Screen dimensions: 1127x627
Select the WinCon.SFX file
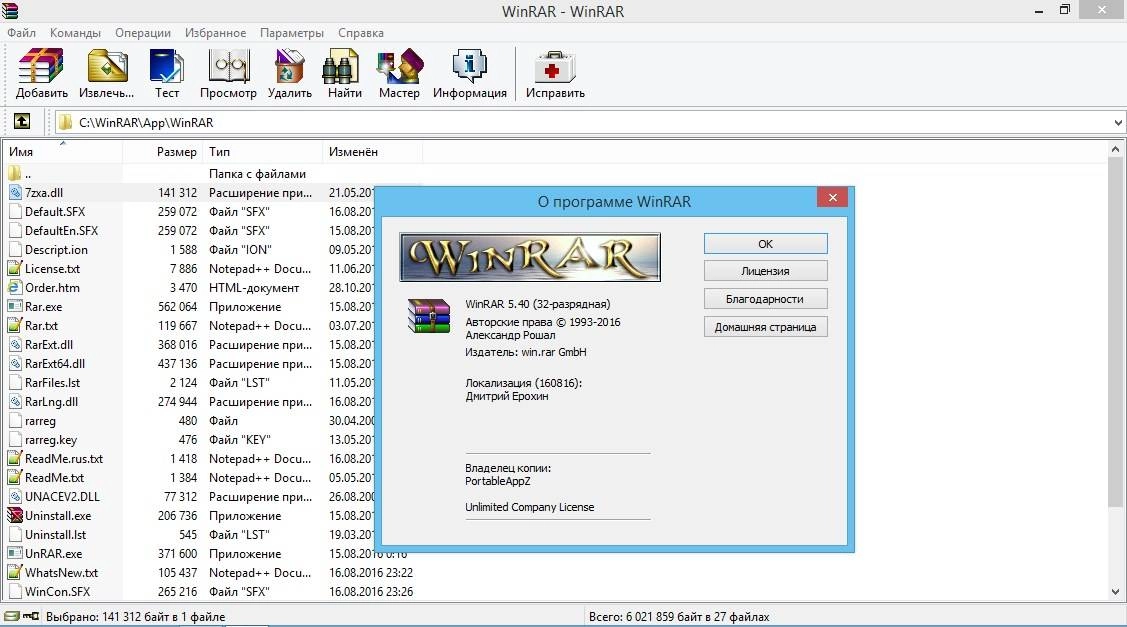(x=58, y=592)
